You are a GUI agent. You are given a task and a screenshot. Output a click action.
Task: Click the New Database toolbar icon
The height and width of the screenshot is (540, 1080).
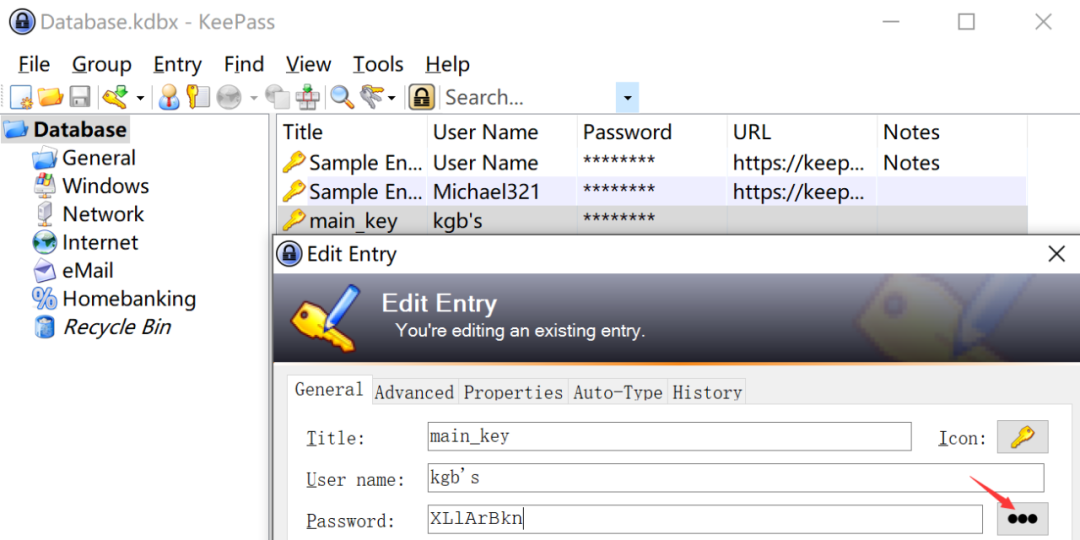pos(21,97)
